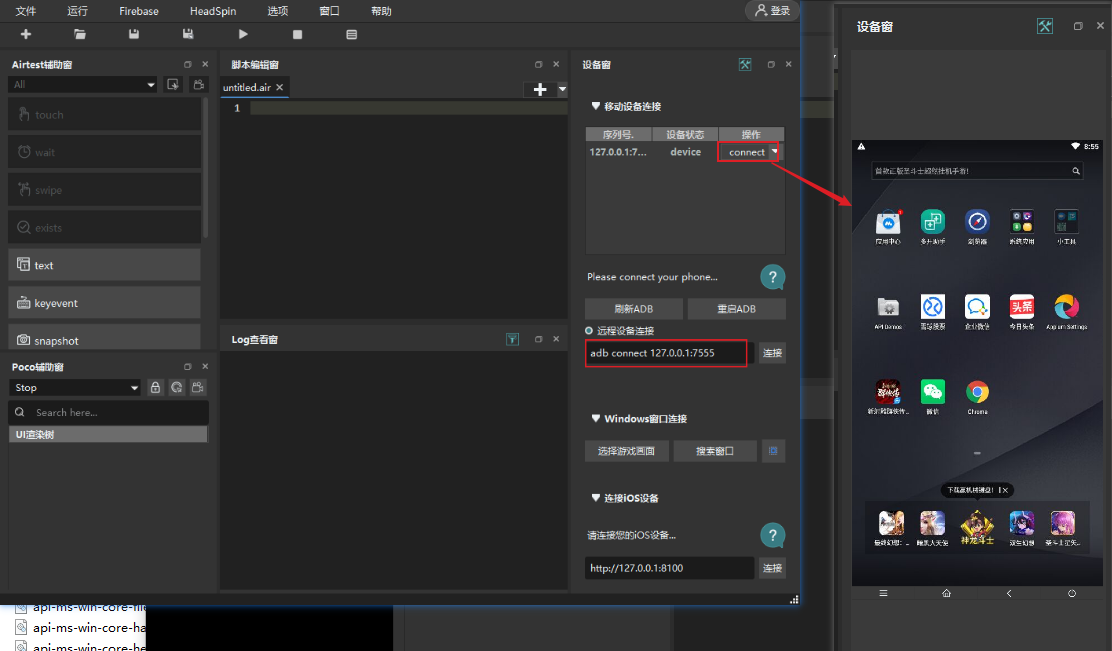1112x651 pixels.
Task: Open a script with the folder icon
Action: coord(79,34)
